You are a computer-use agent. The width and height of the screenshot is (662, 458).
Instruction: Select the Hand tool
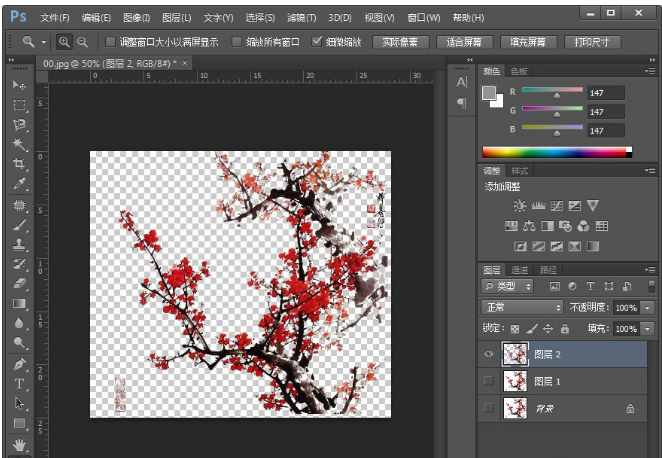19,443
